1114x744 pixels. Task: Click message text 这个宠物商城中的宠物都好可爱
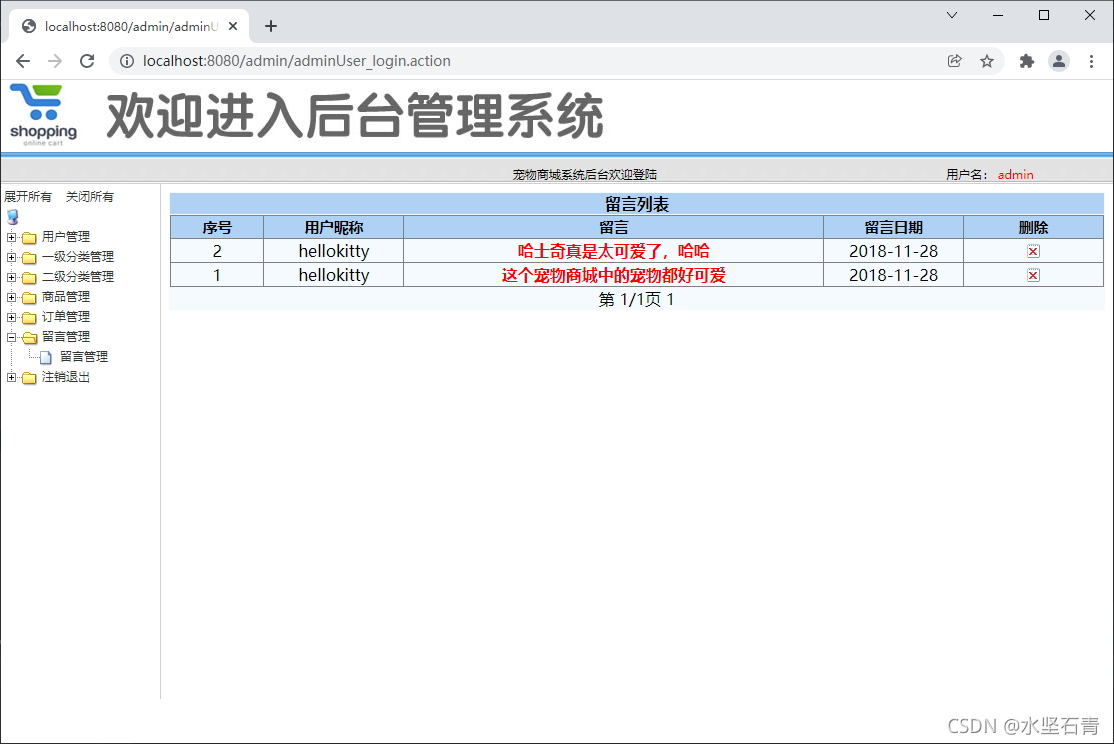(x=613, y=275)
